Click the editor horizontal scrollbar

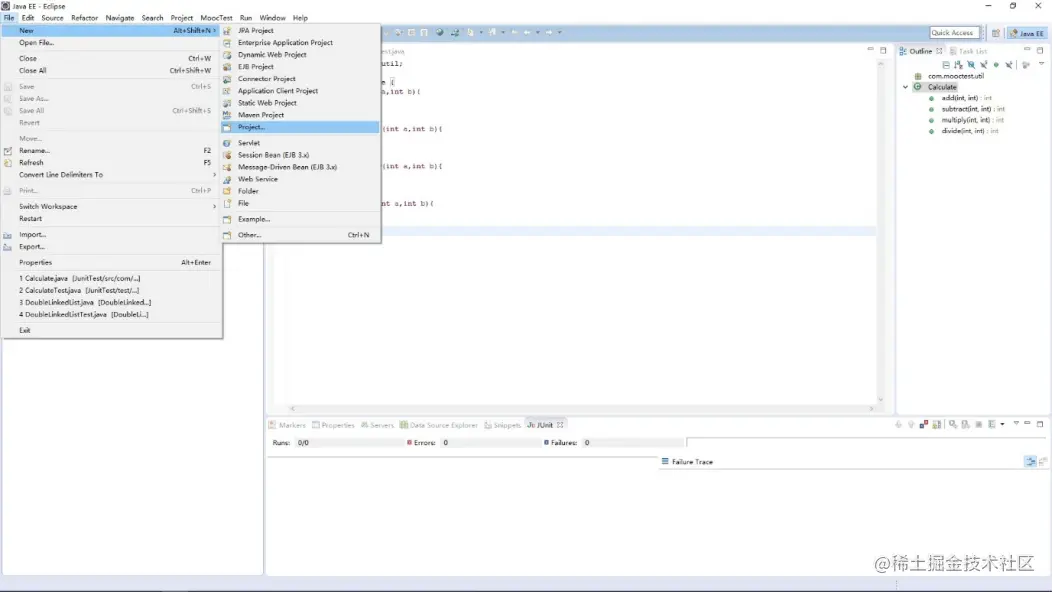tap(582, 409)
